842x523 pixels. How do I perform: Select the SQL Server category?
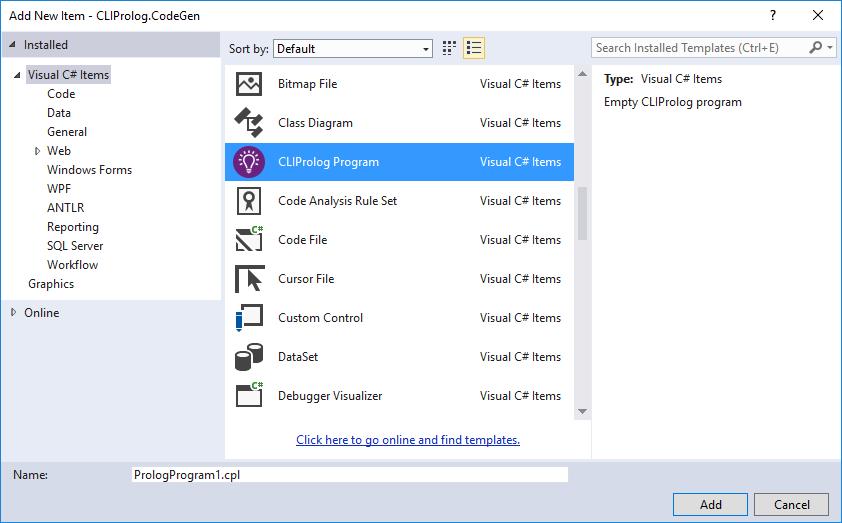(x=75, y=246)
